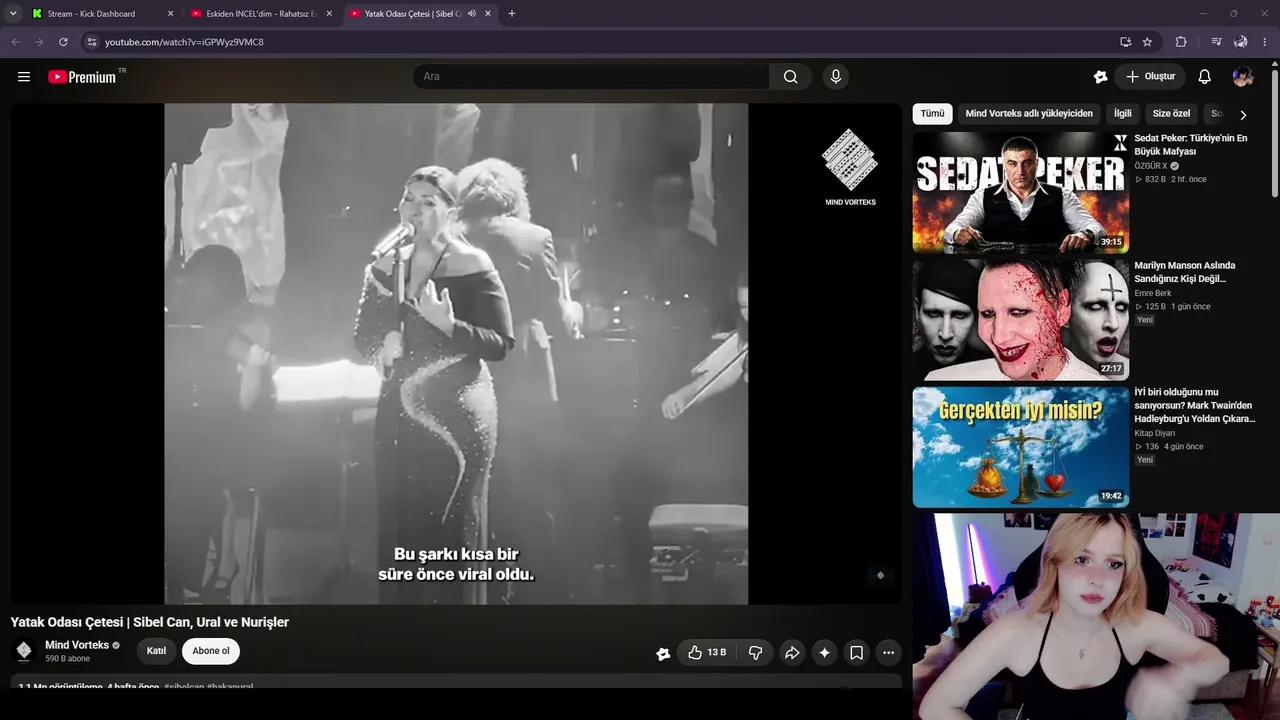
Task: Share the video using the arrow icon
Action: pos(792,653)
